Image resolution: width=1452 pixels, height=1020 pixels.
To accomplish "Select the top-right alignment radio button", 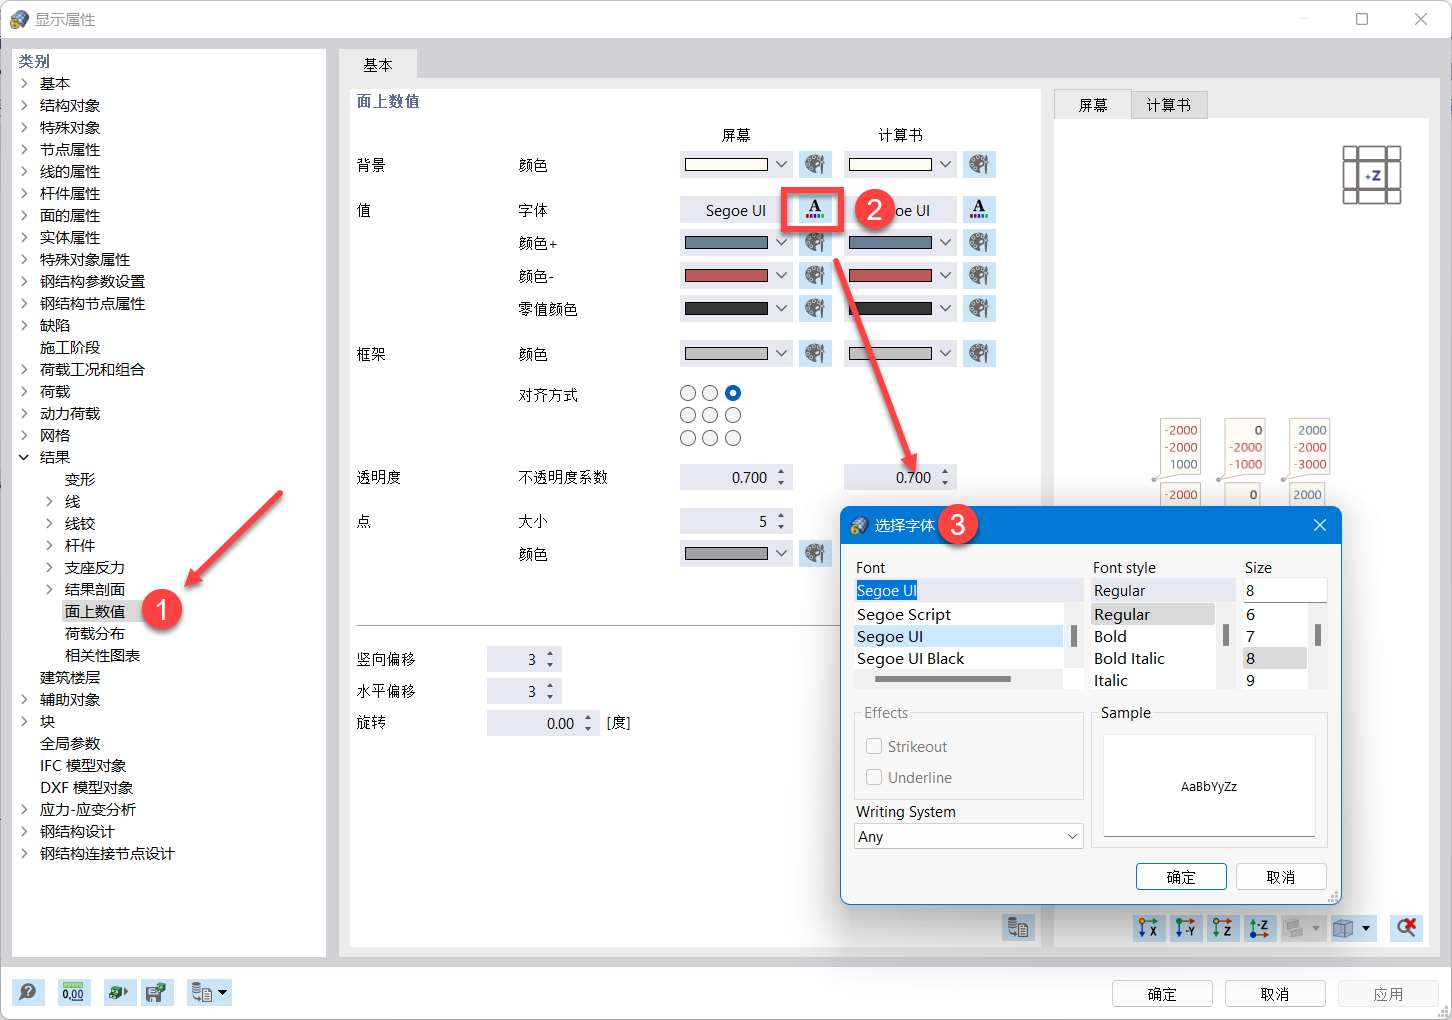I will 733,393.
